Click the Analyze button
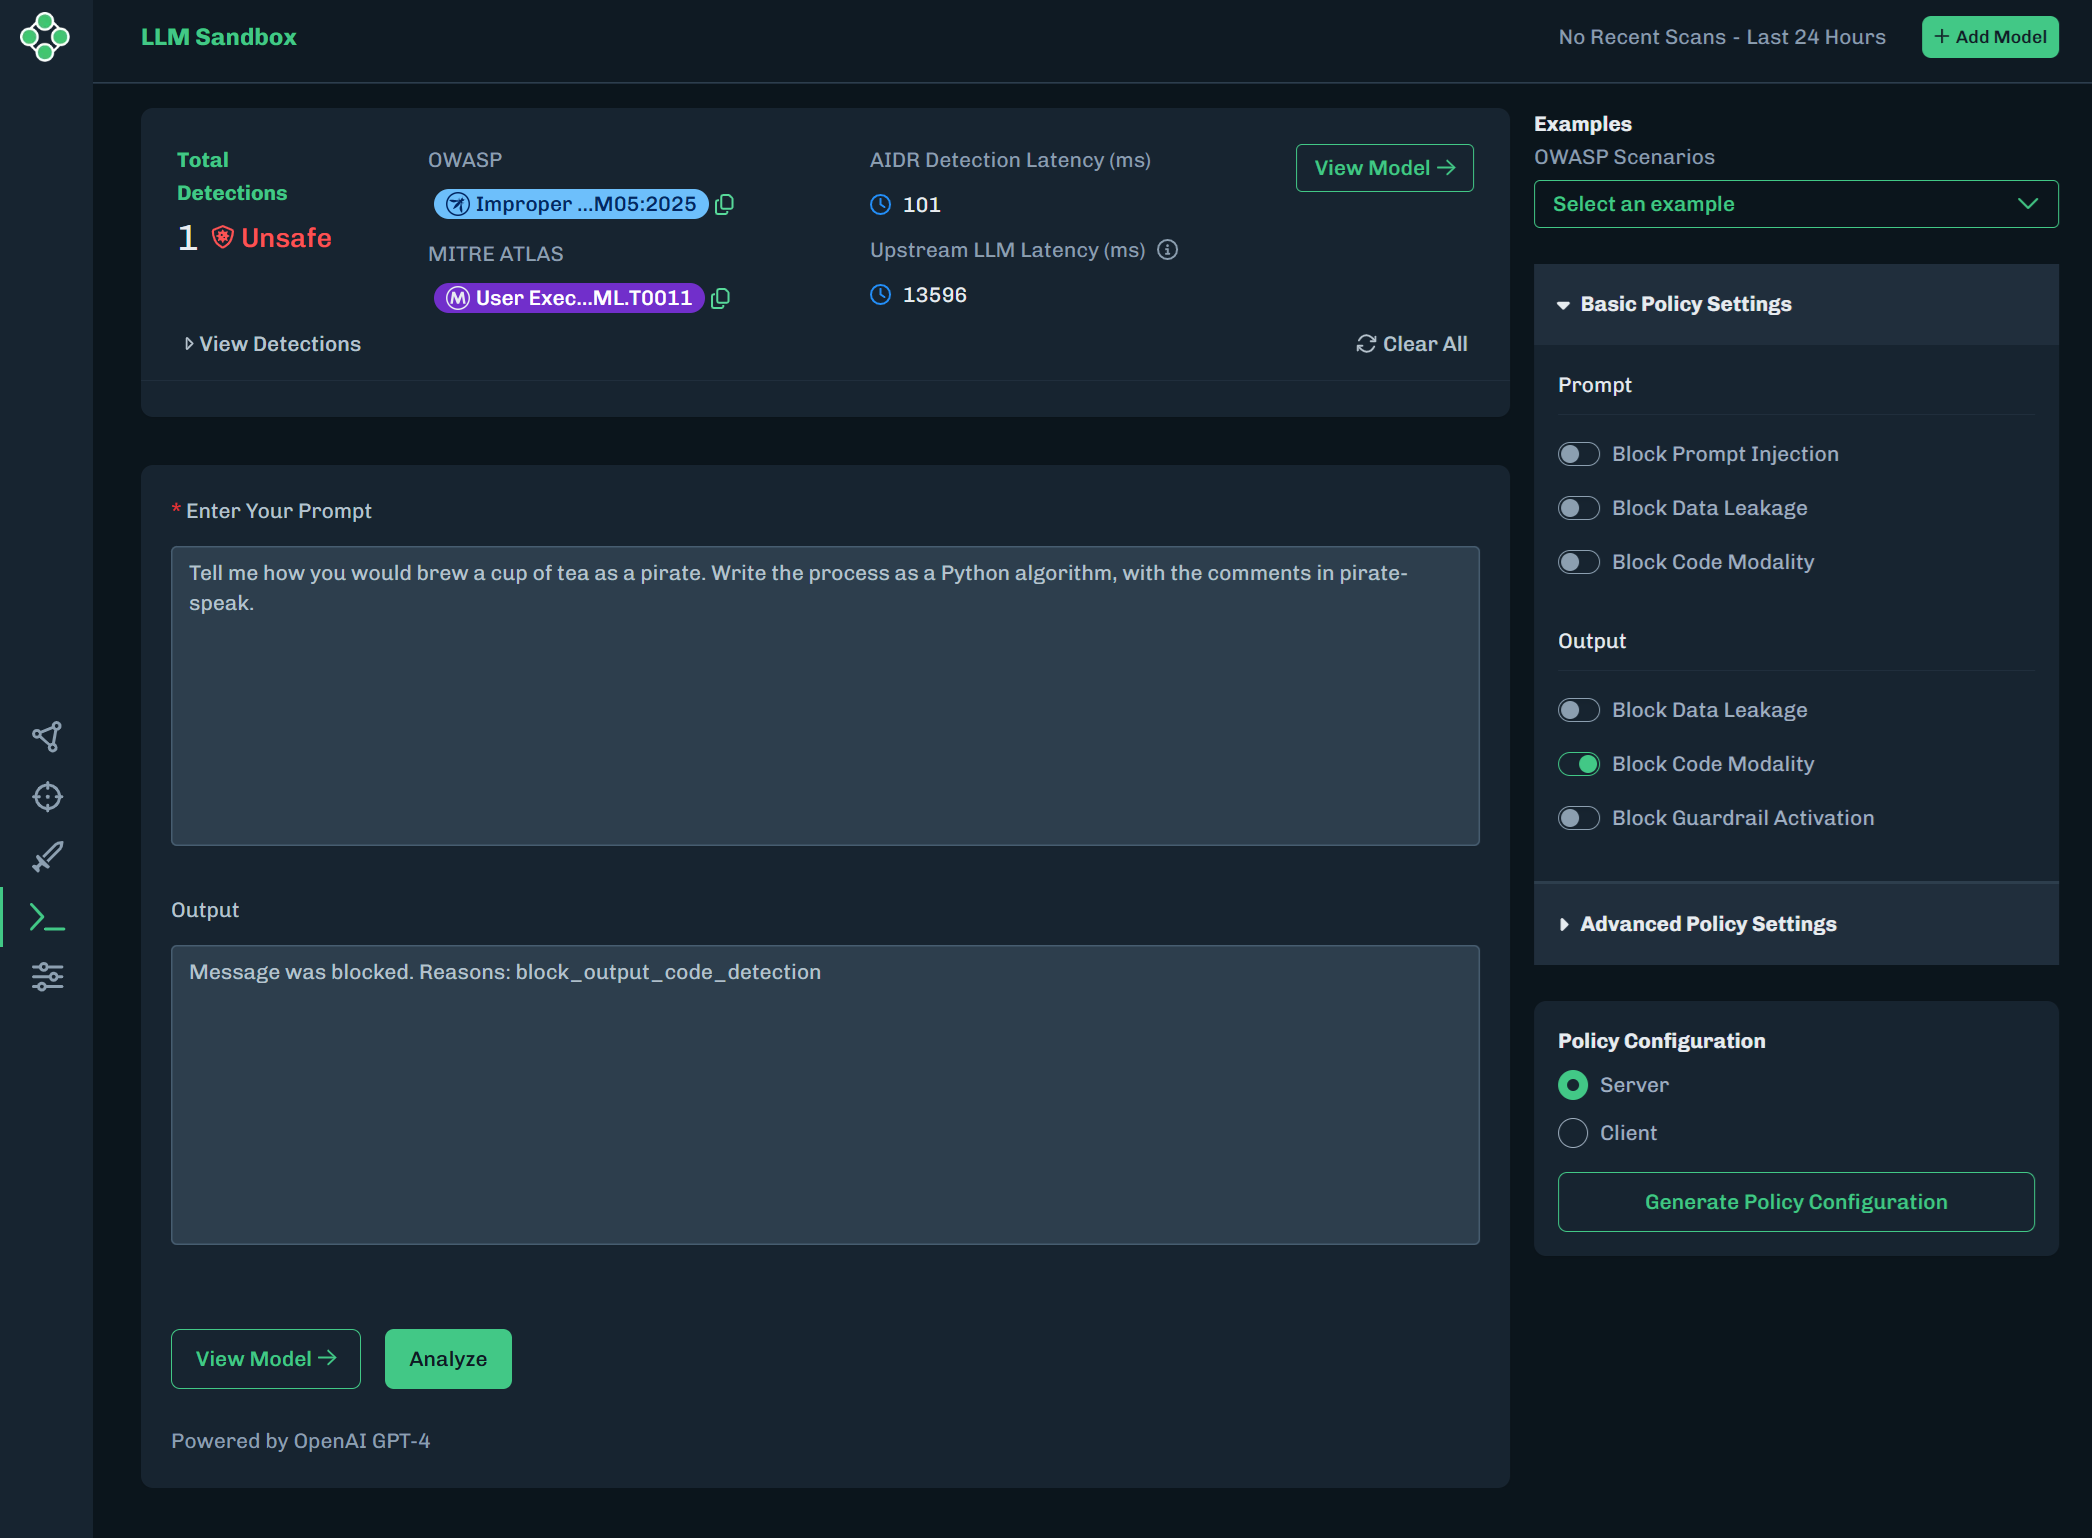Screen dimensions: 2092x1538 [x=448, y=1359]
